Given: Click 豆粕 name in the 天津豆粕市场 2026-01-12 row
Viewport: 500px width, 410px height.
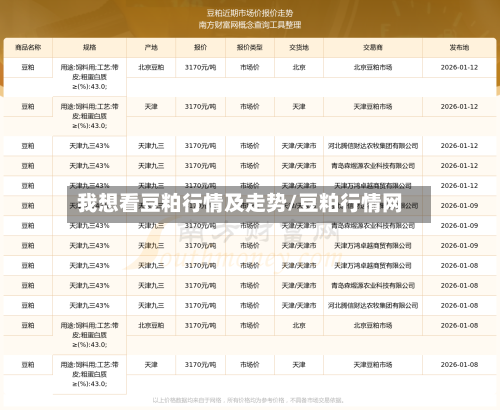Looking at the screenshot, I should (x=28, y=107).
